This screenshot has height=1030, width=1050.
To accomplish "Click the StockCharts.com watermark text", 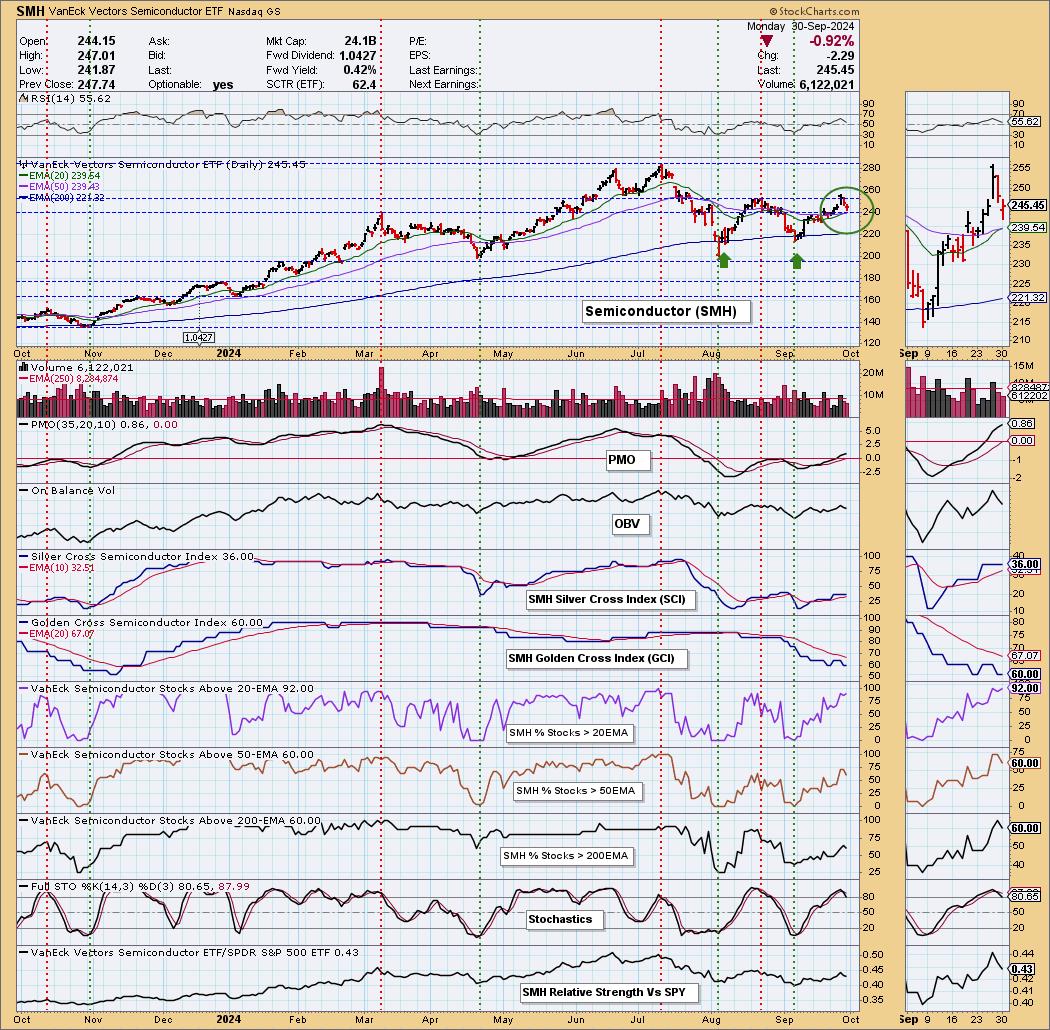I will [x=814, y=11].
